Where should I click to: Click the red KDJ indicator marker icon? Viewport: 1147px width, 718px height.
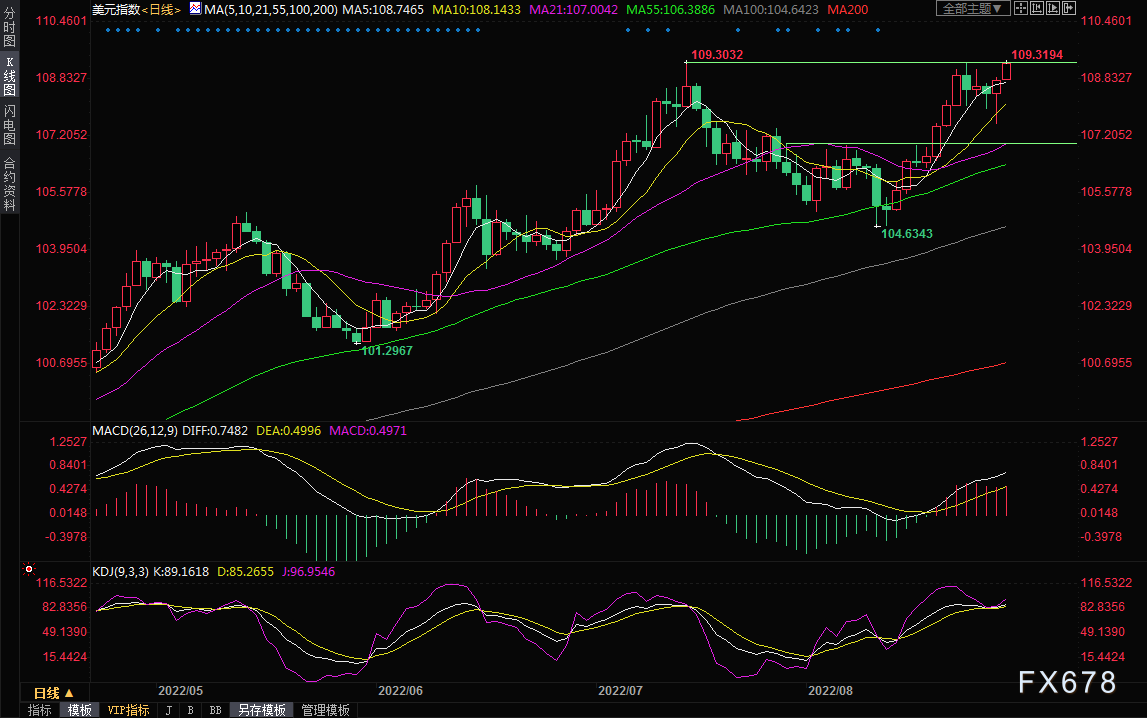(x=29, y=569)
